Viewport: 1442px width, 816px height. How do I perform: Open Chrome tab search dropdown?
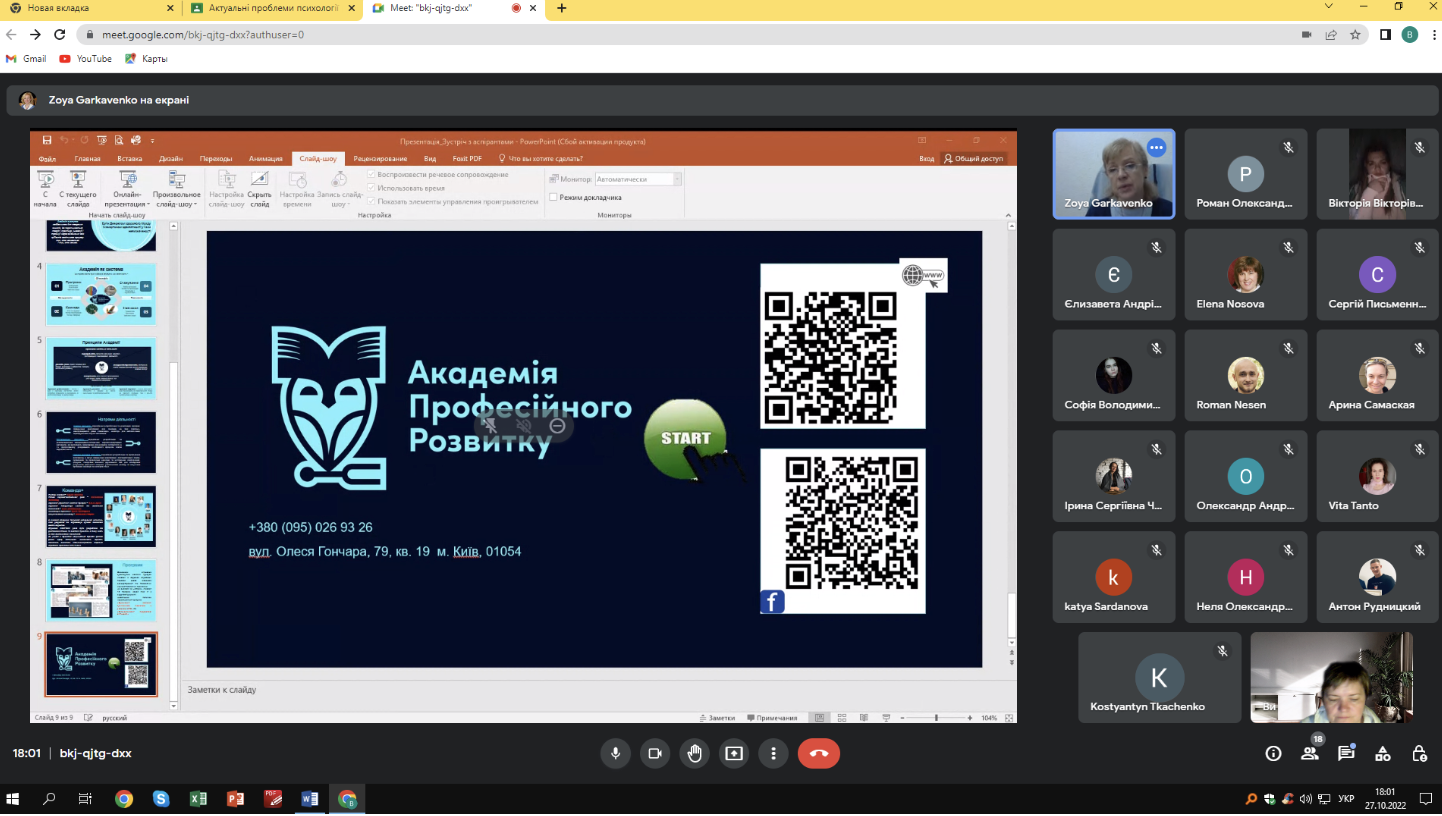pyautogui.click(x=1329, y=7)
